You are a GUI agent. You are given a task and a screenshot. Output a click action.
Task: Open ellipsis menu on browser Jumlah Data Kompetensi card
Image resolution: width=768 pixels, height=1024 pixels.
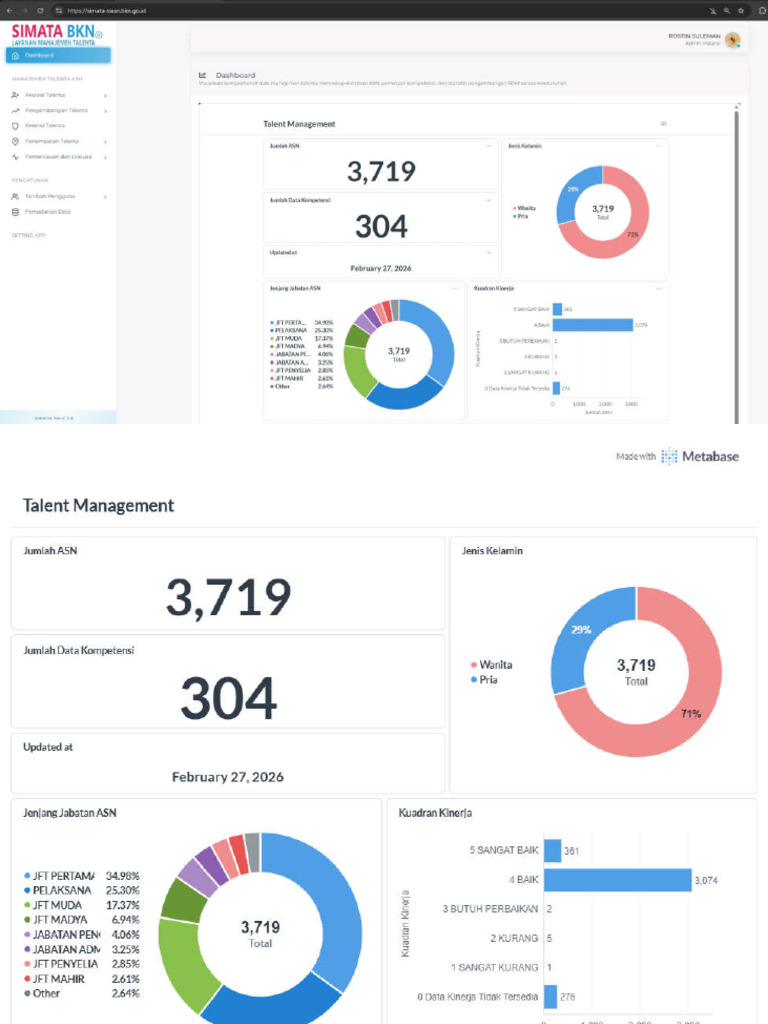[488, 200]
